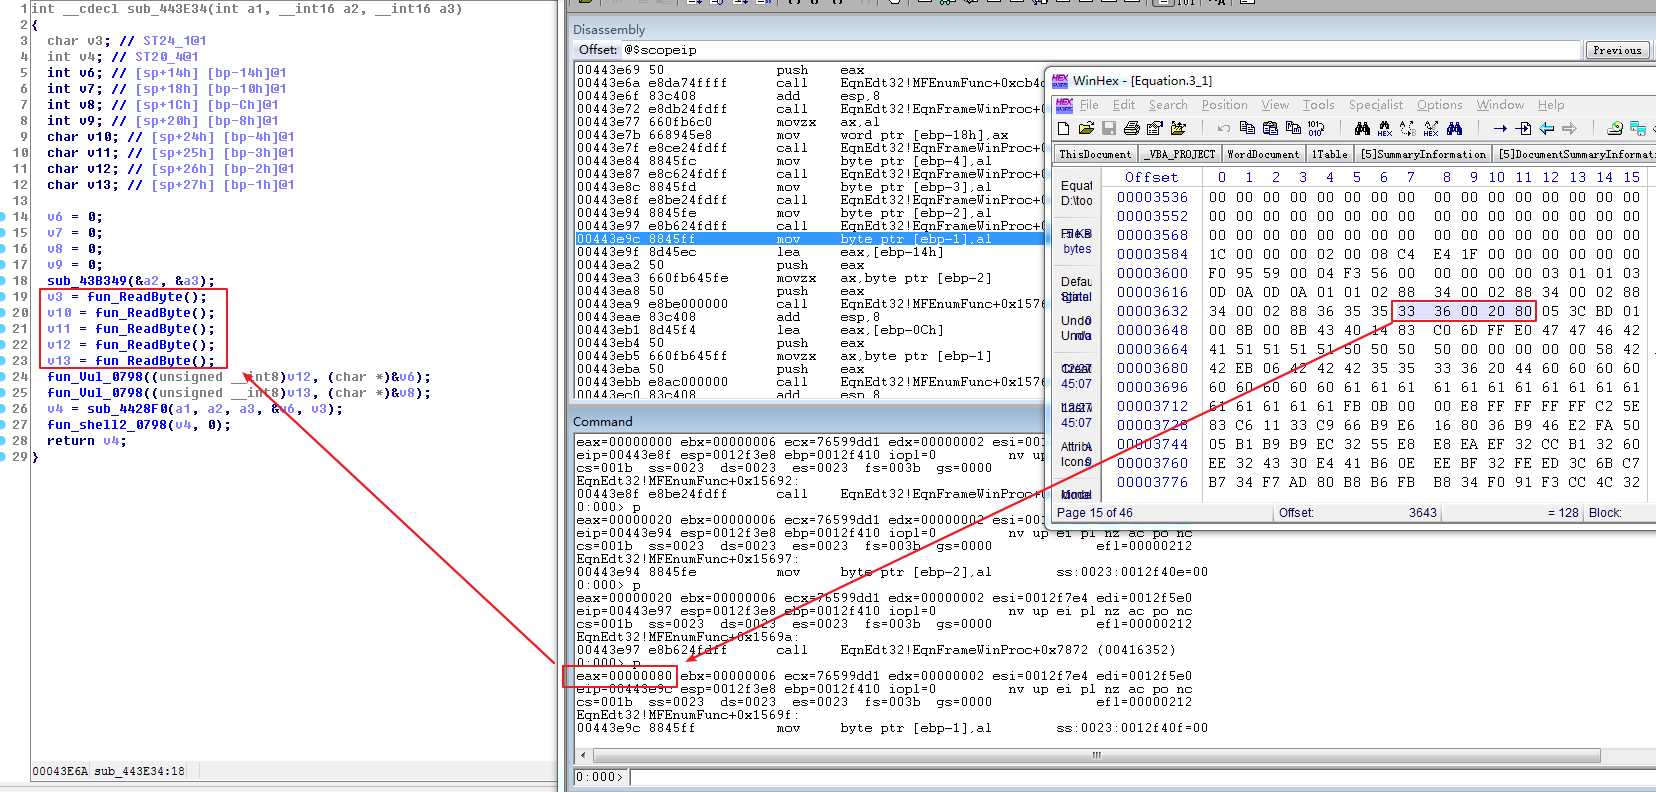
Task: Click the Open Disk icon in WinHex
Action: coord(1614,128)
